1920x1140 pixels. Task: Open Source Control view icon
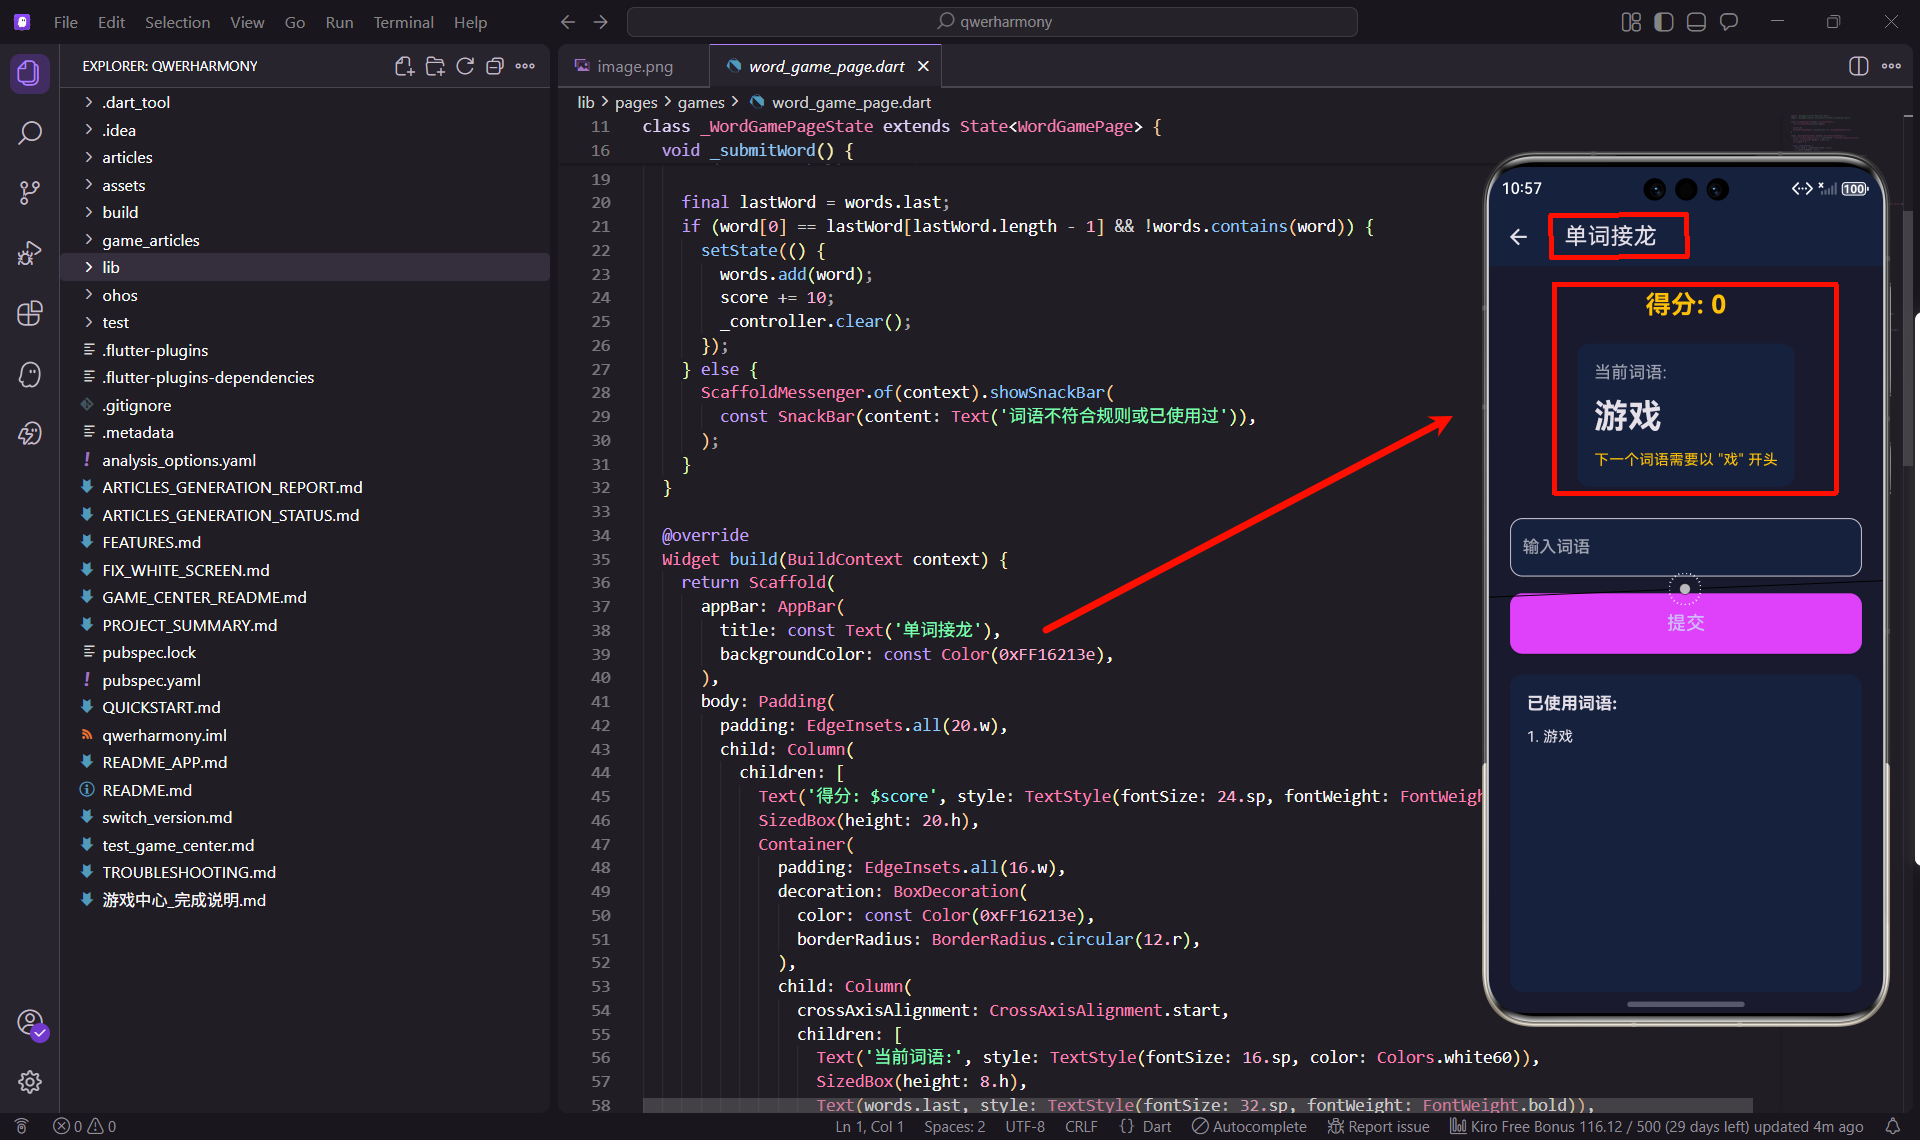tap(30, 192)
